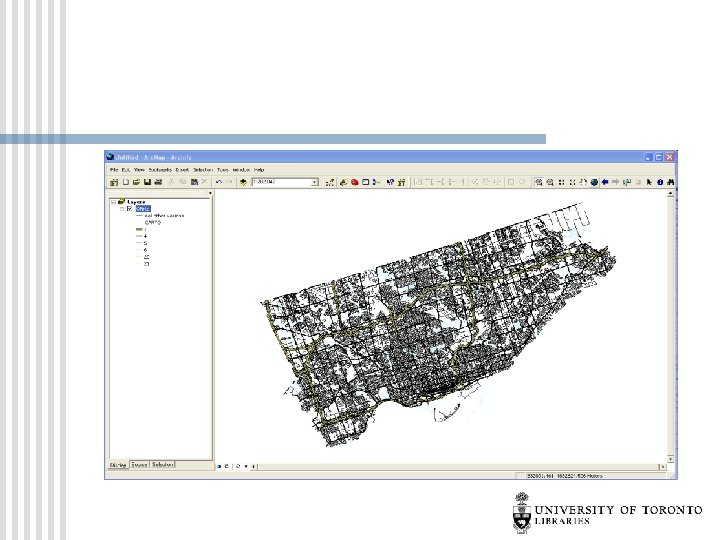
Task: Open the map scale dropdown
Action: [x=314, y=183]
